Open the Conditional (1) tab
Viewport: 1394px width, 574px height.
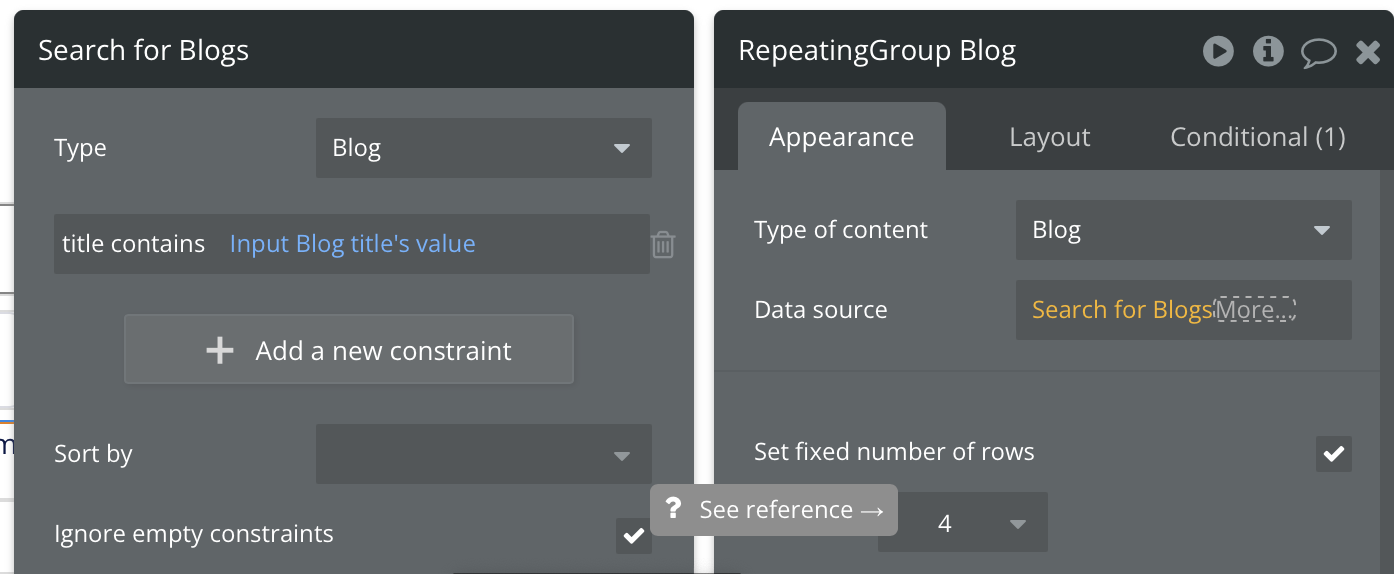point(1257,137)
